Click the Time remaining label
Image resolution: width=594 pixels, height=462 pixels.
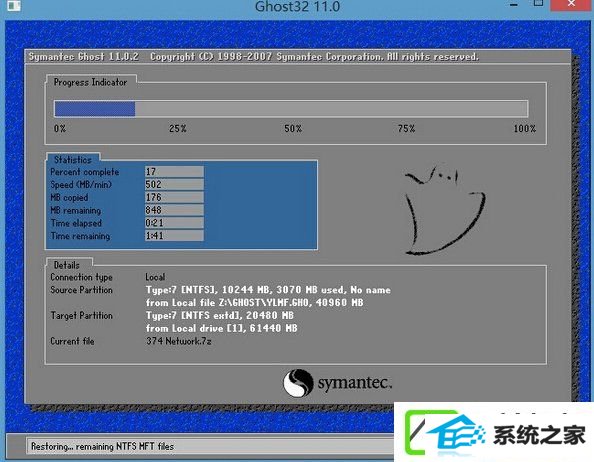pos(80,236)
